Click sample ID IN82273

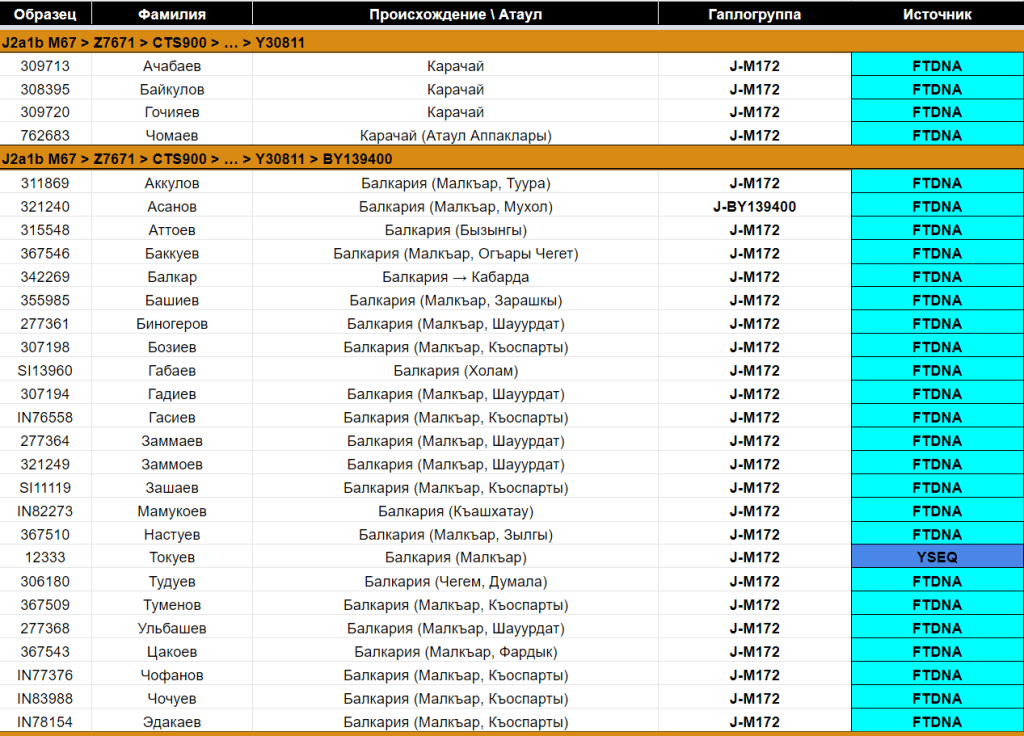[45, 511]
